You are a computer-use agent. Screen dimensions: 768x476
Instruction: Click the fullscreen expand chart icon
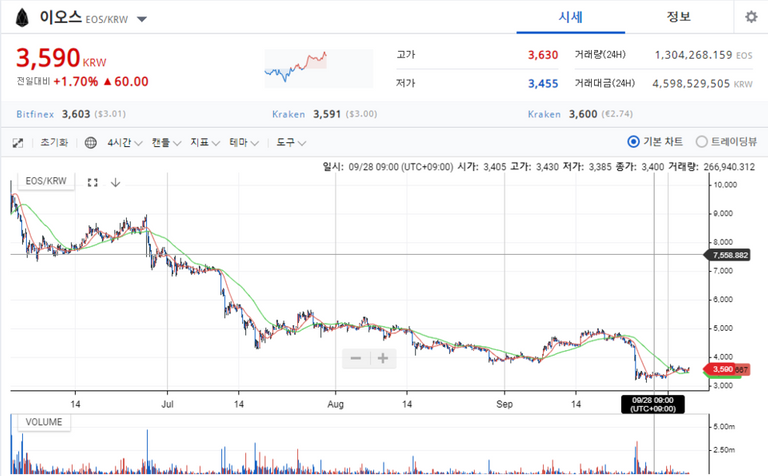click(18, 143)
